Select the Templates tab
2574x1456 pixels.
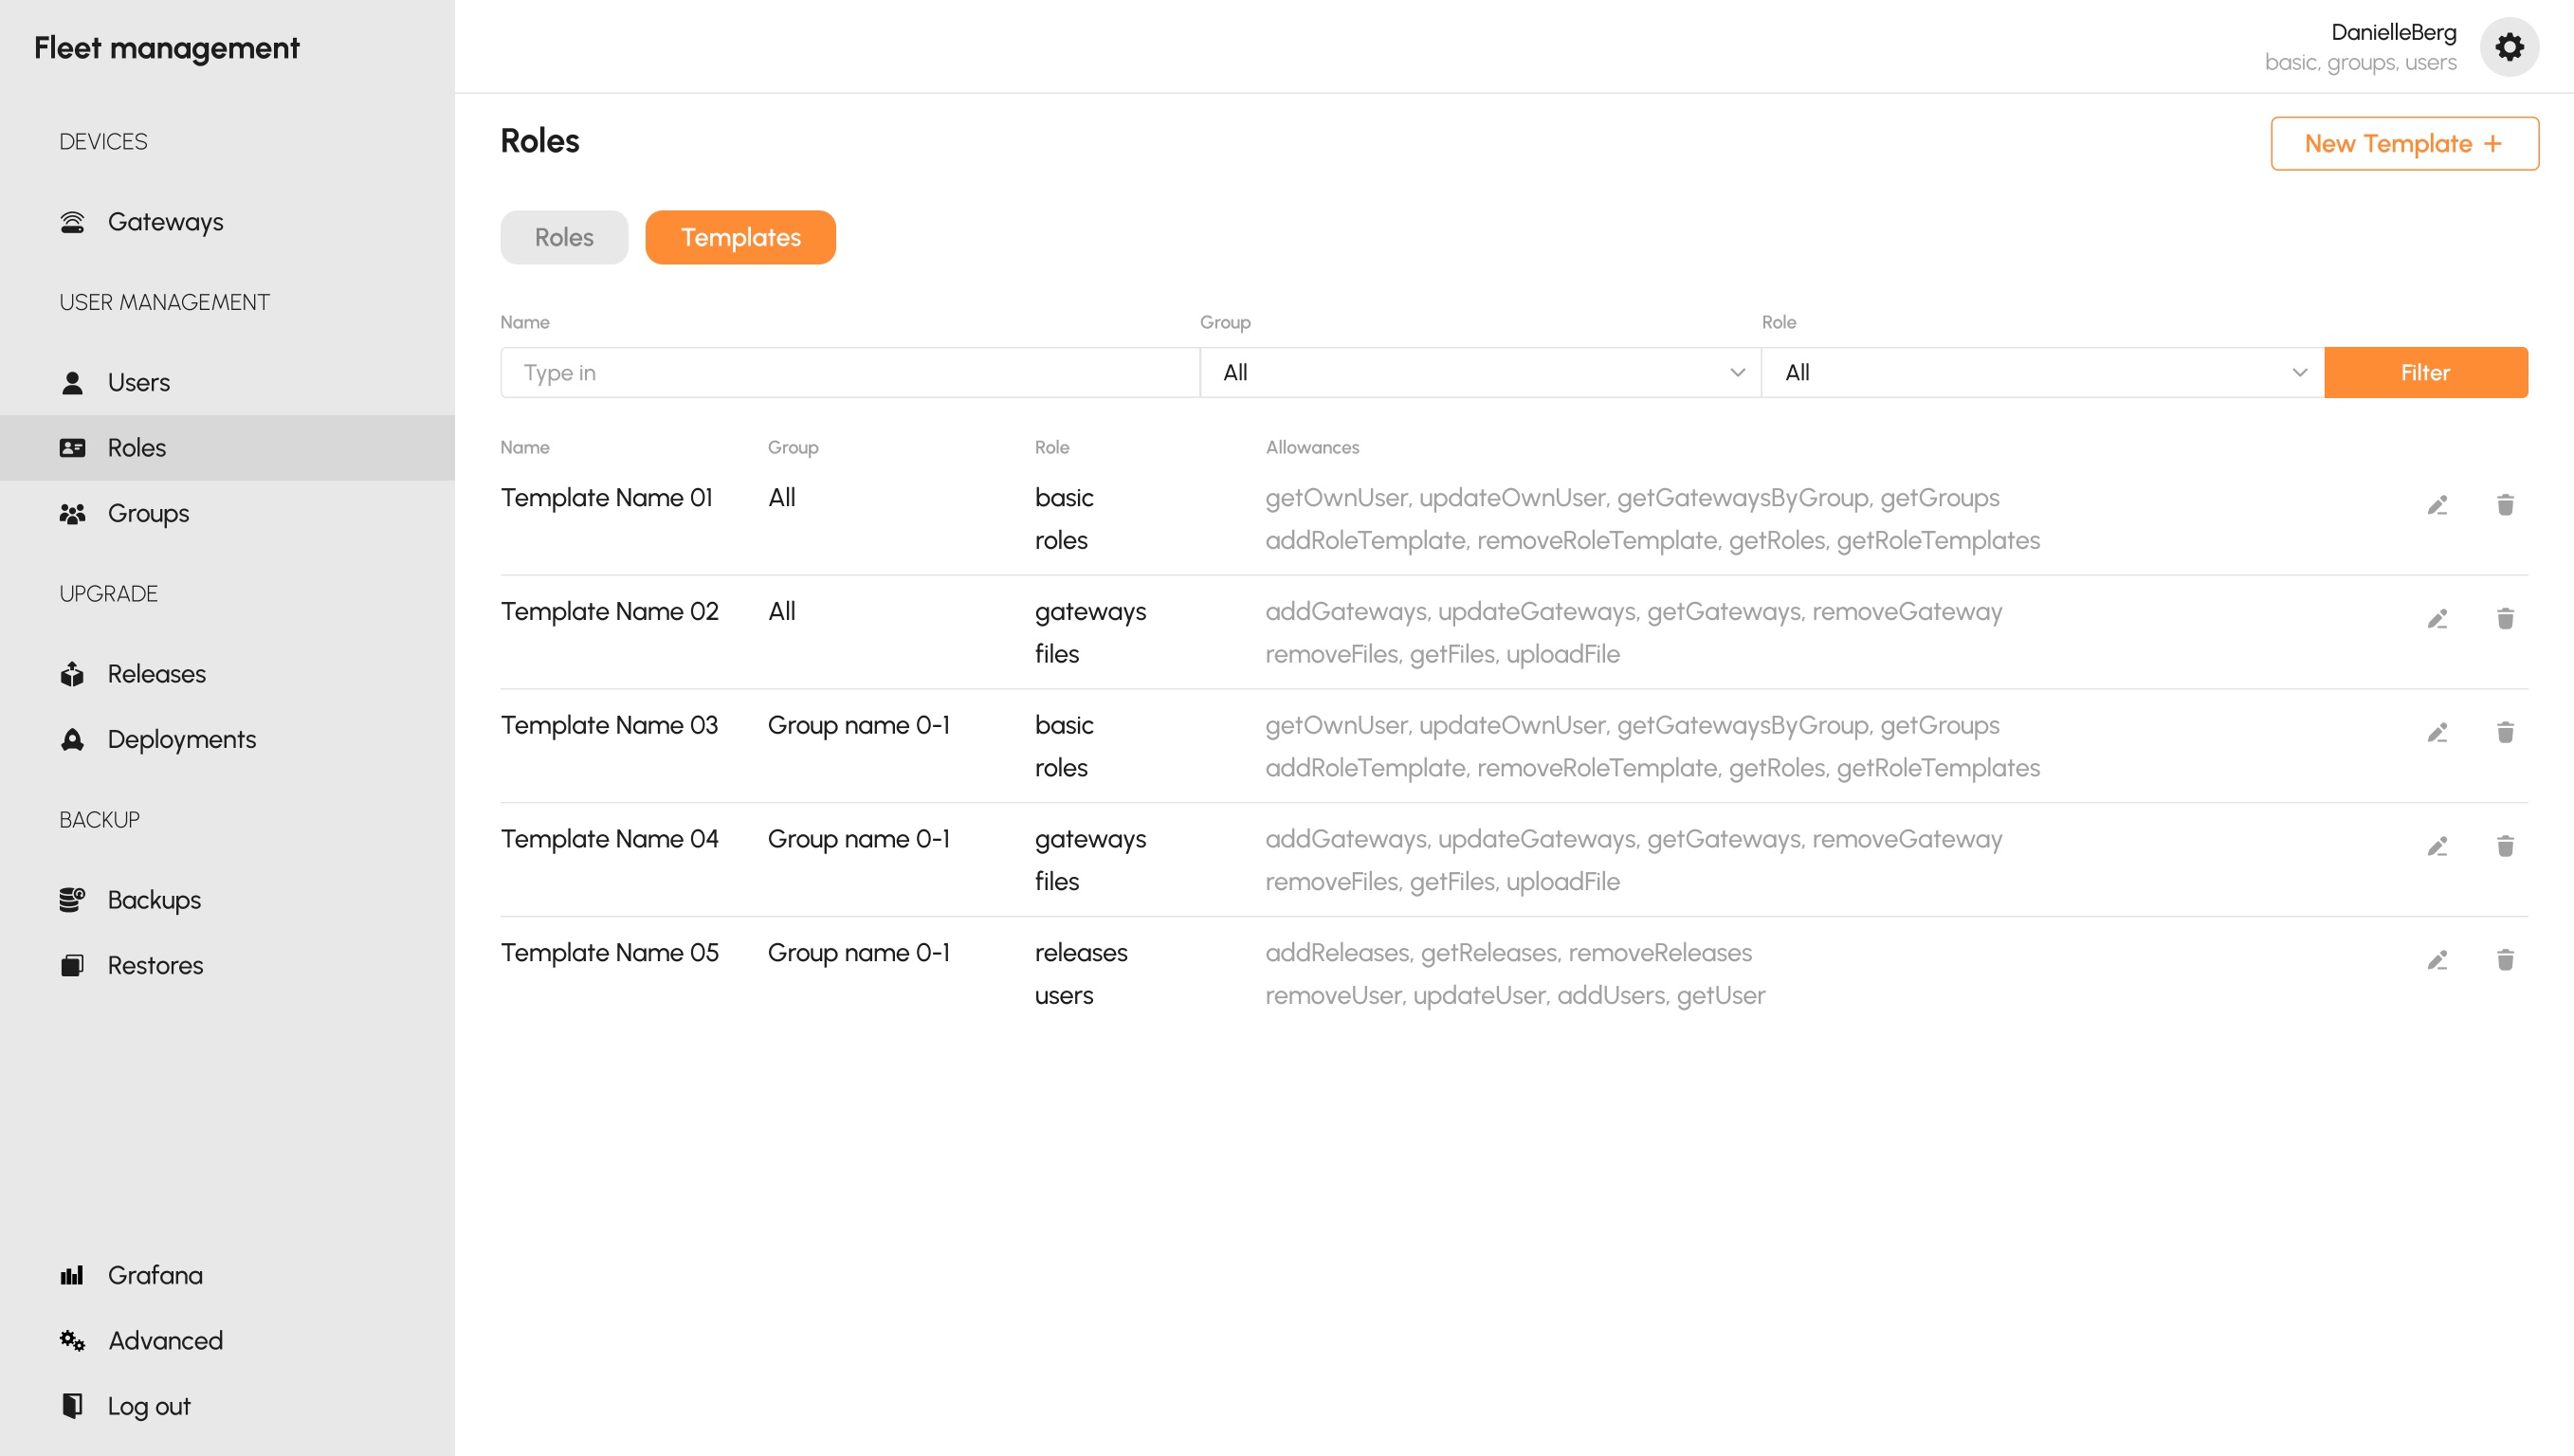[x=740, y=238]
